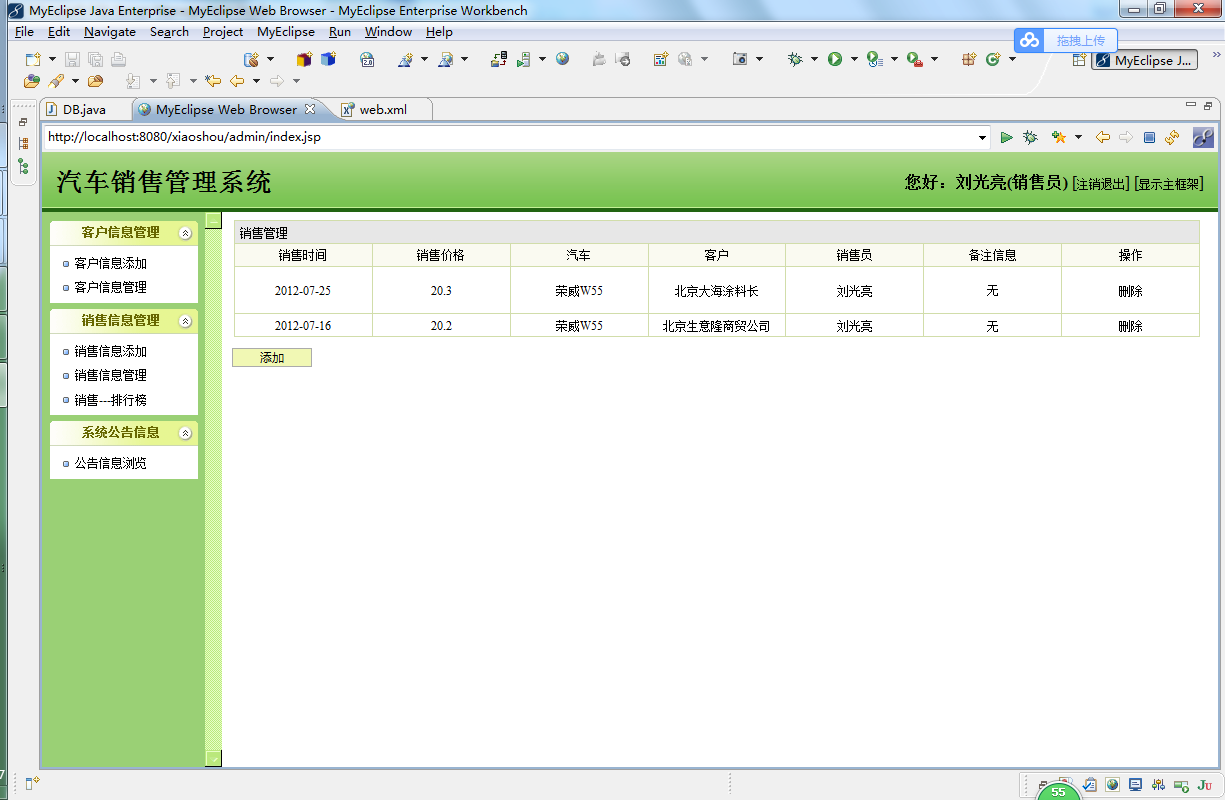The width and height of the screenshot is (1225, 800).
Task: Click the 注销退出 logout link
Action: pos(1101,184)
